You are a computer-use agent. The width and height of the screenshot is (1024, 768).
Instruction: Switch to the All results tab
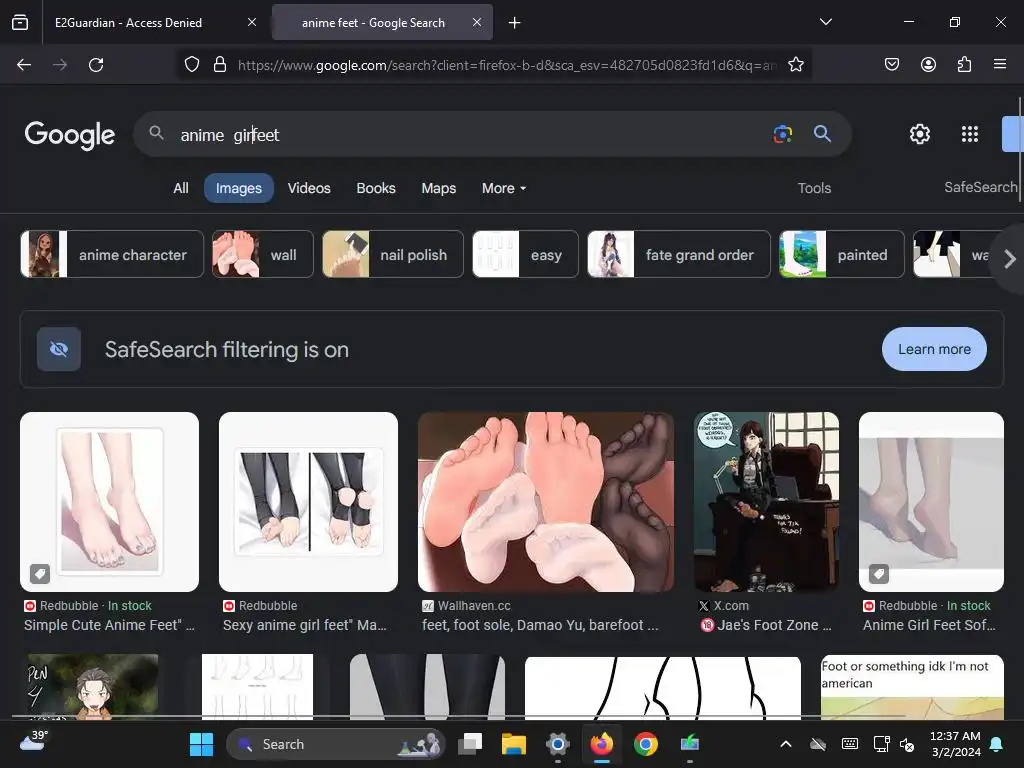181,188
